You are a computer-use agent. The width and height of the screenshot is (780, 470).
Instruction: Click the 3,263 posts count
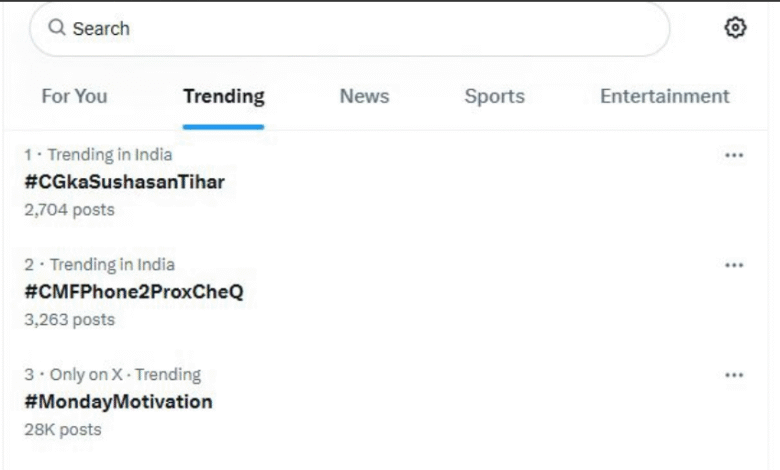[69, 320]
